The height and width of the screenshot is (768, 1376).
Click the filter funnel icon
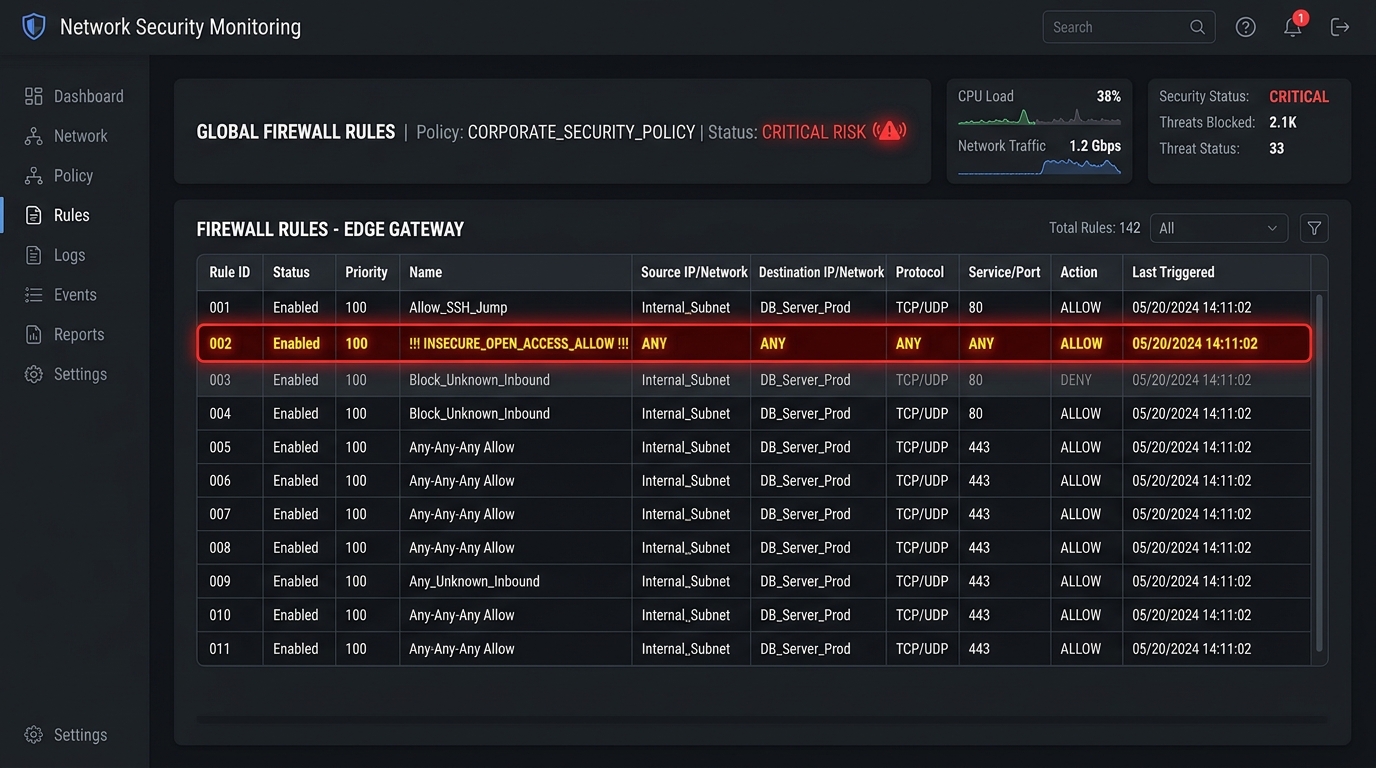tap(1314, 228)
